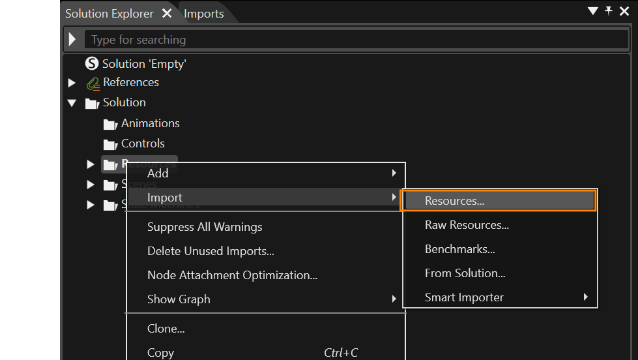This screenshot has height=360, width=638.
Task: Expand the Resources folder arrow
Action: pyautogui.click(x=90, y=164)
